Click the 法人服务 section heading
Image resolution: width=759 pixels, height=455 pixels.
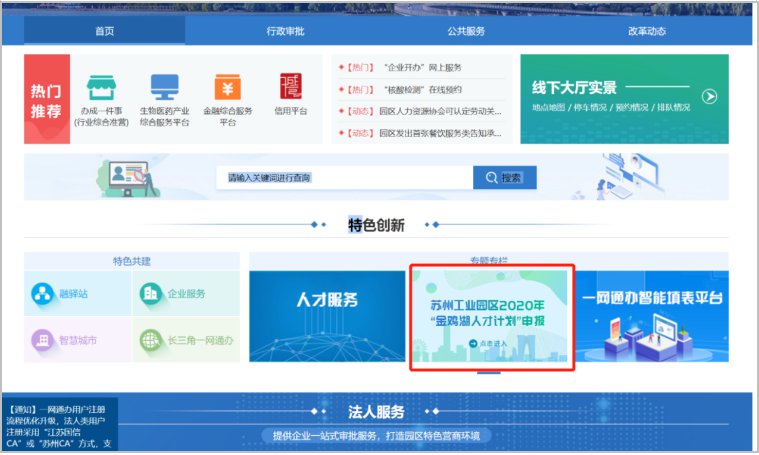376,412
